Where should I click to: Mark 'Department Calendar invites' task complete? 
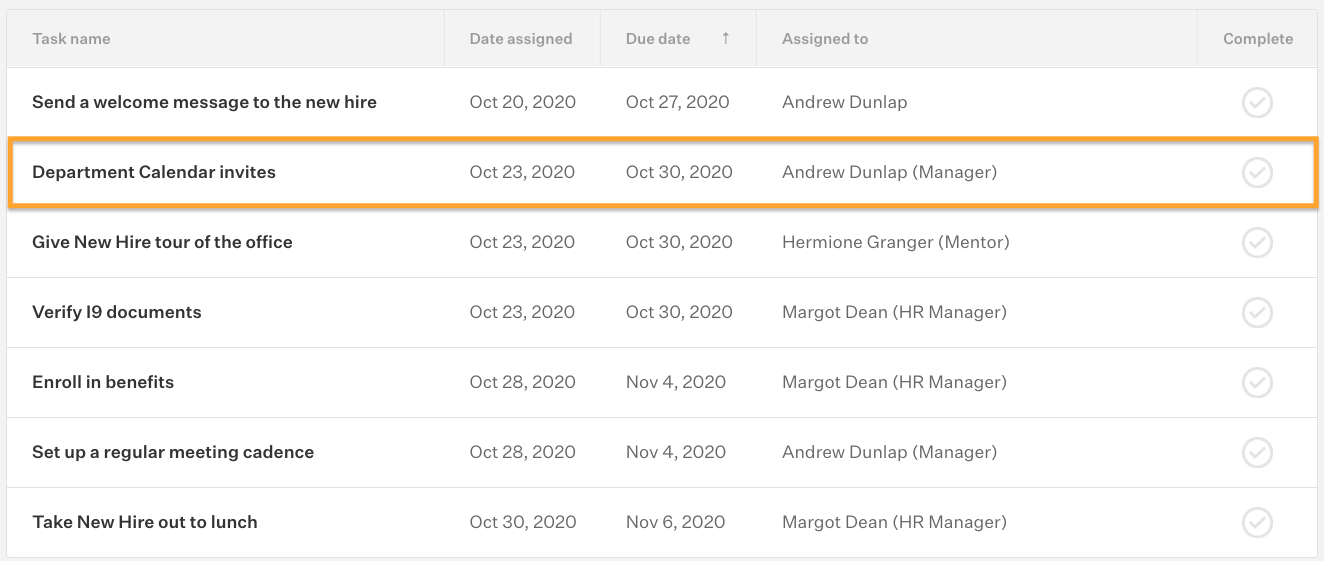(x=1257, y=172)
